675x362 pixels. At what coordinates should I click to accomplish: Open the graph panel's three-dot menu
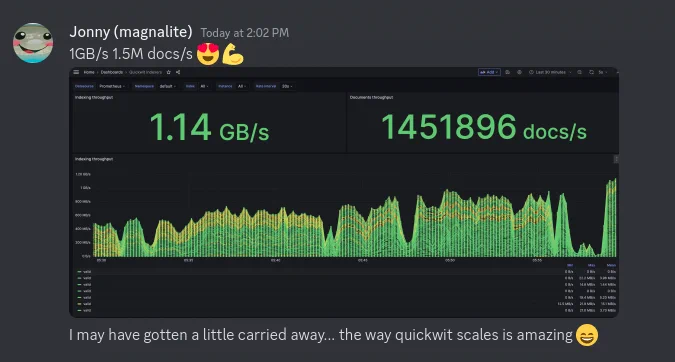click(616, 159)
